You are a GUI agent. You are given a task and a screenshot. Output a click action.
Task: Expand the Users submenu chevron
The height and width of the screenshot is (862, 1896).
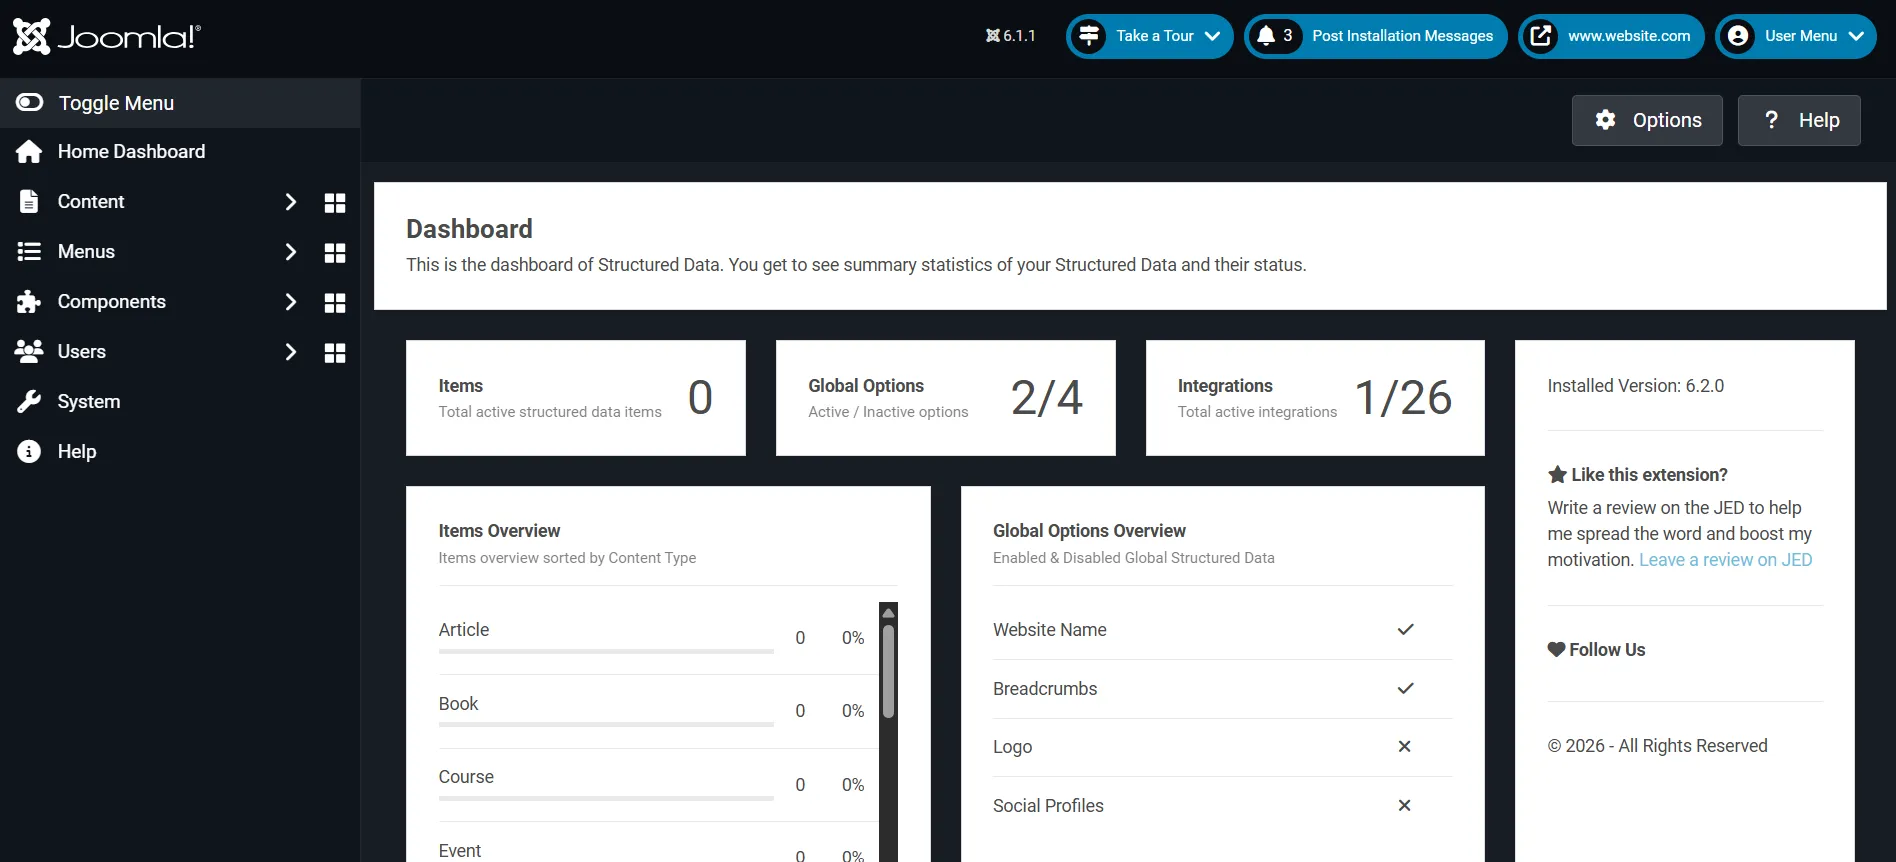(x=290, y=351)
